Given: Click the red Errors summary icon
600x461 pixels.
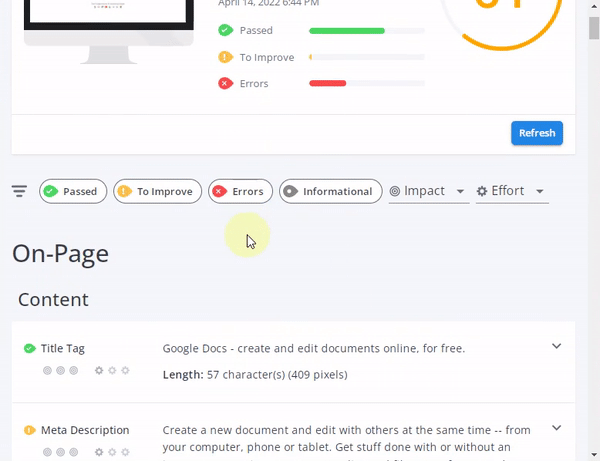Looking at the screenshot, I should 225,83.
